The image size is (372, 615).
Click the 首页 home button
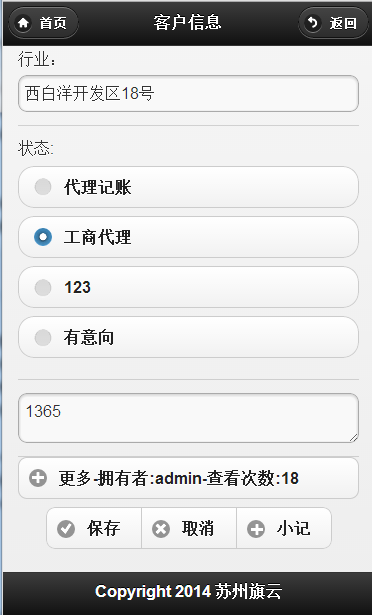(x=43, y=23)
